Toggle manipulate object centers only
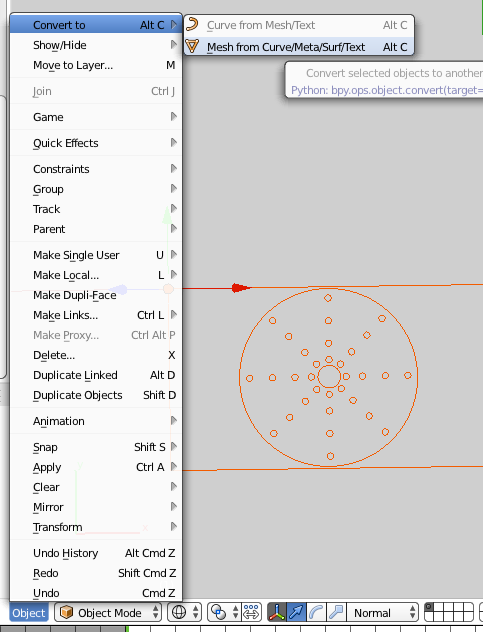The width and height of the screenshot is (483, 632). click(x=251, y=613)
